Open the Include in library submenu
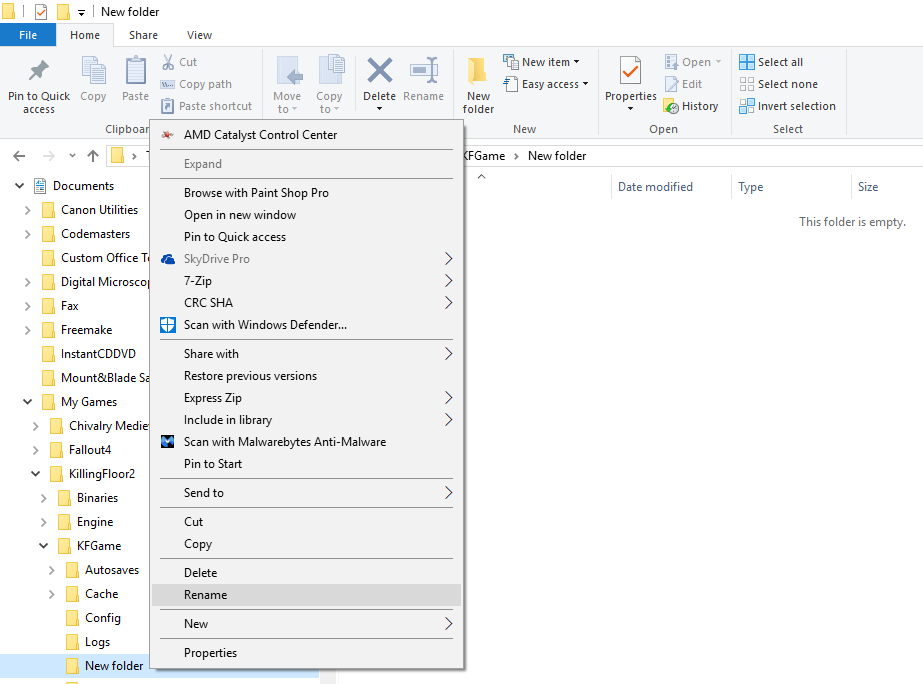Image resolution: width=923 pixels, height=684 pixels. point(306,420)
